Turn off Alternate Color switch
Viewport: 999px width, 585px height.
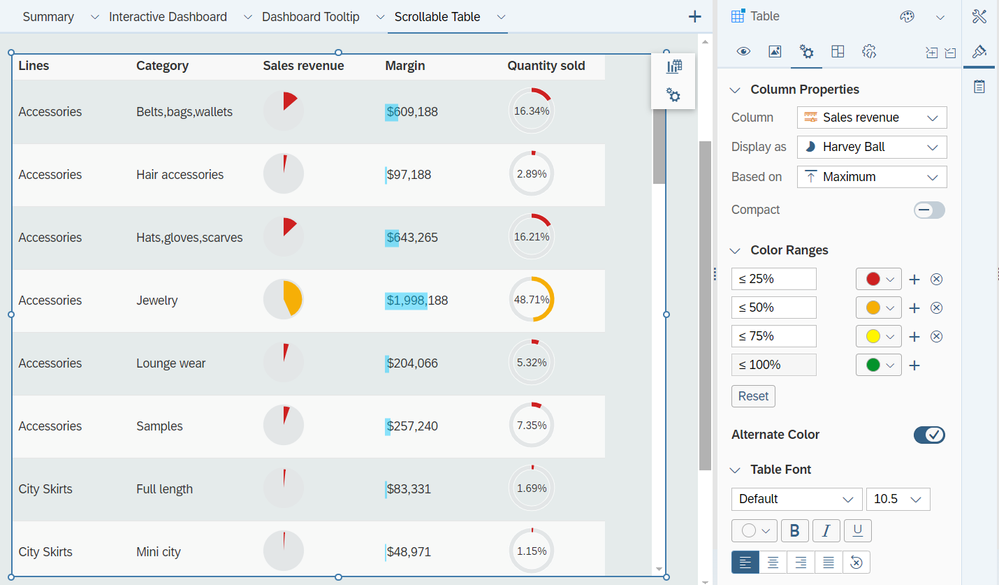click(929, 435)
